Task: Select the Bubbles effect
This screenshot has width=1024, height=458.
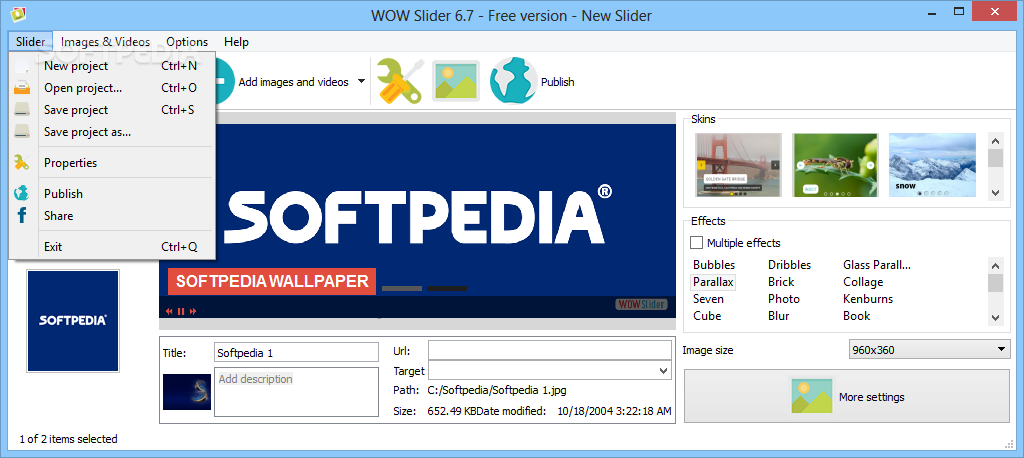Action: click(714, 265)
